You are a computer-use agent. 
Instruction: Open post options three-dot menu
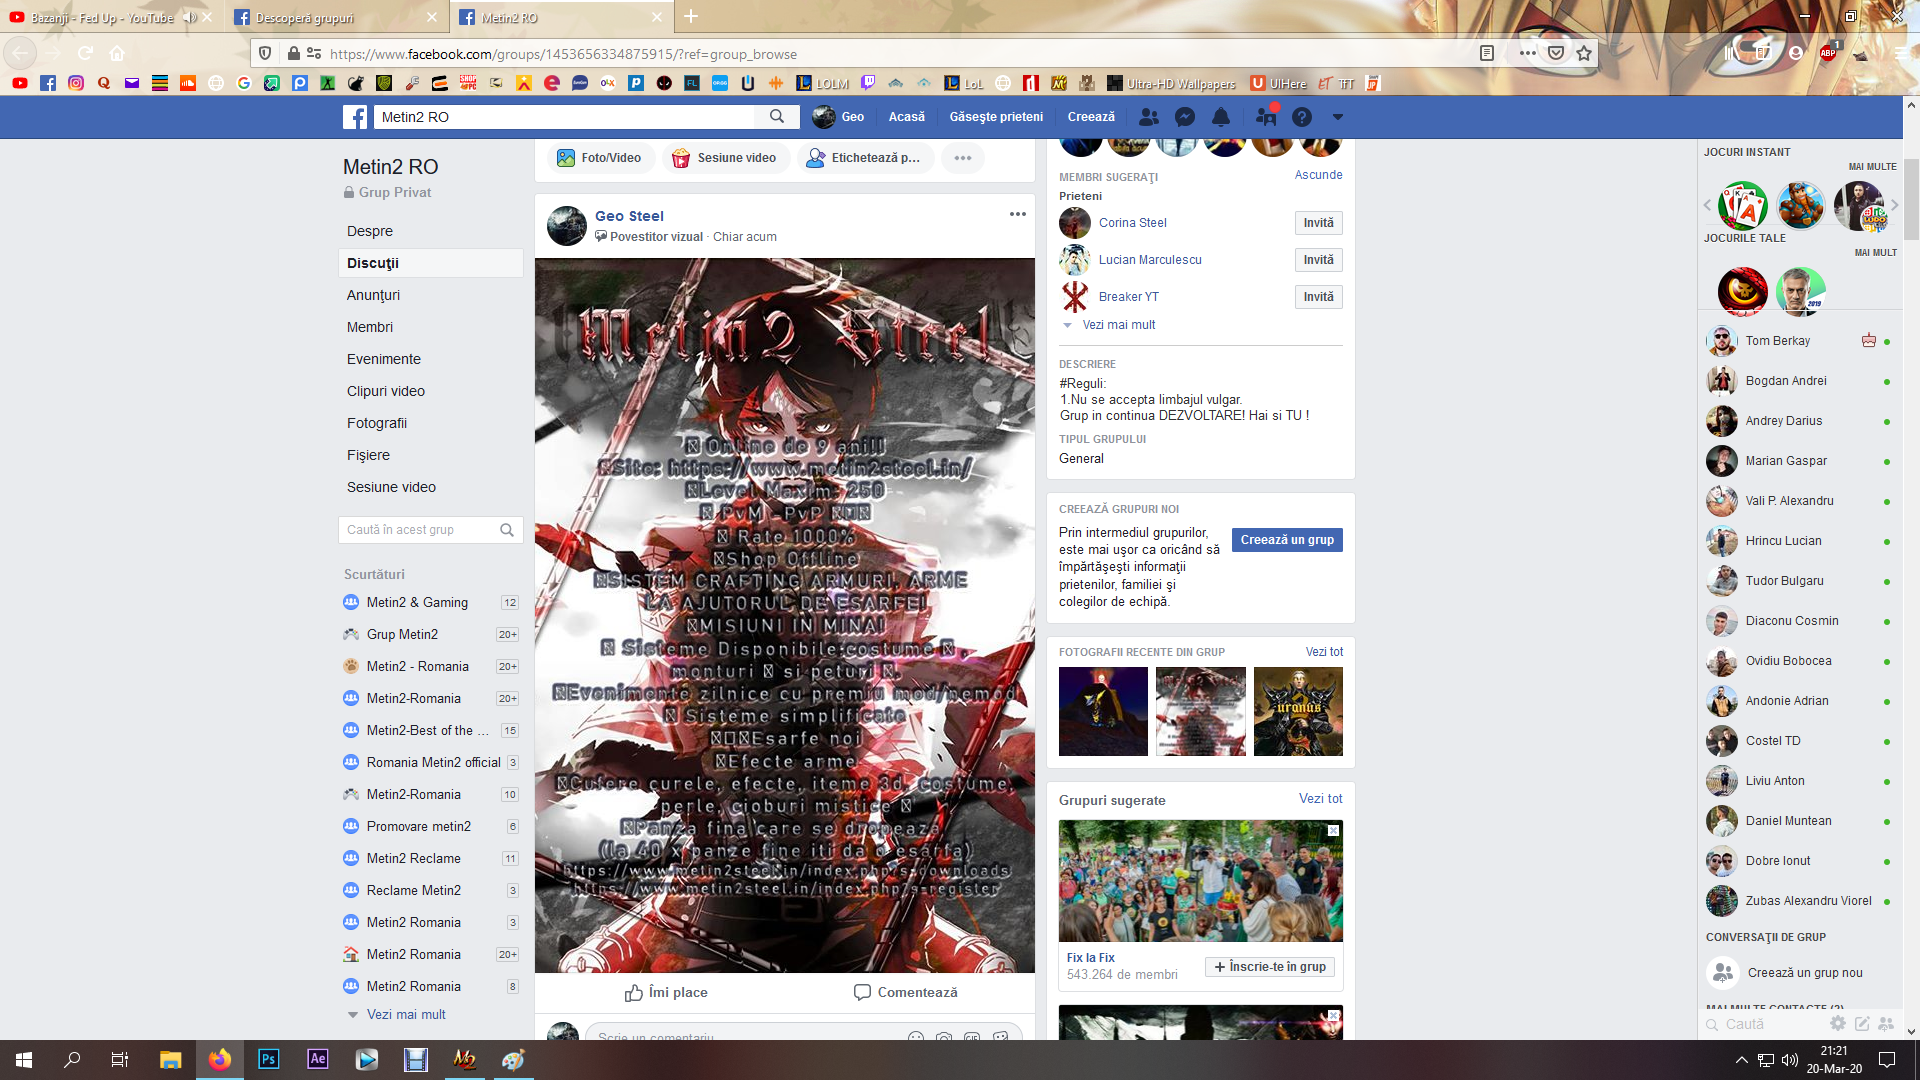pyautogui.click(x=1018, y=214)
